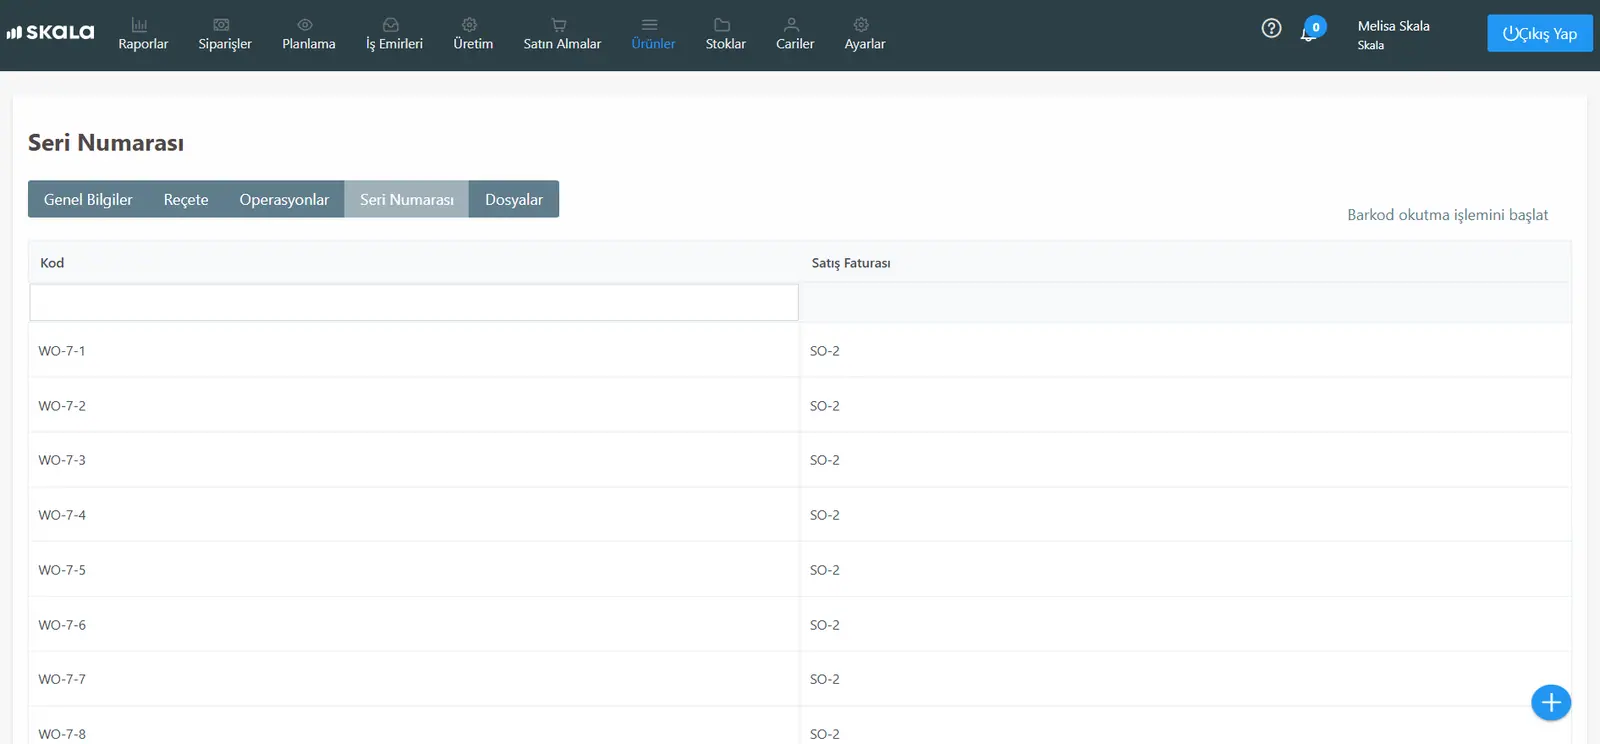This screenshot has height=744, width=1600.
Task: Open the Siparişler nav icon
Action: (x=222, y=25)
